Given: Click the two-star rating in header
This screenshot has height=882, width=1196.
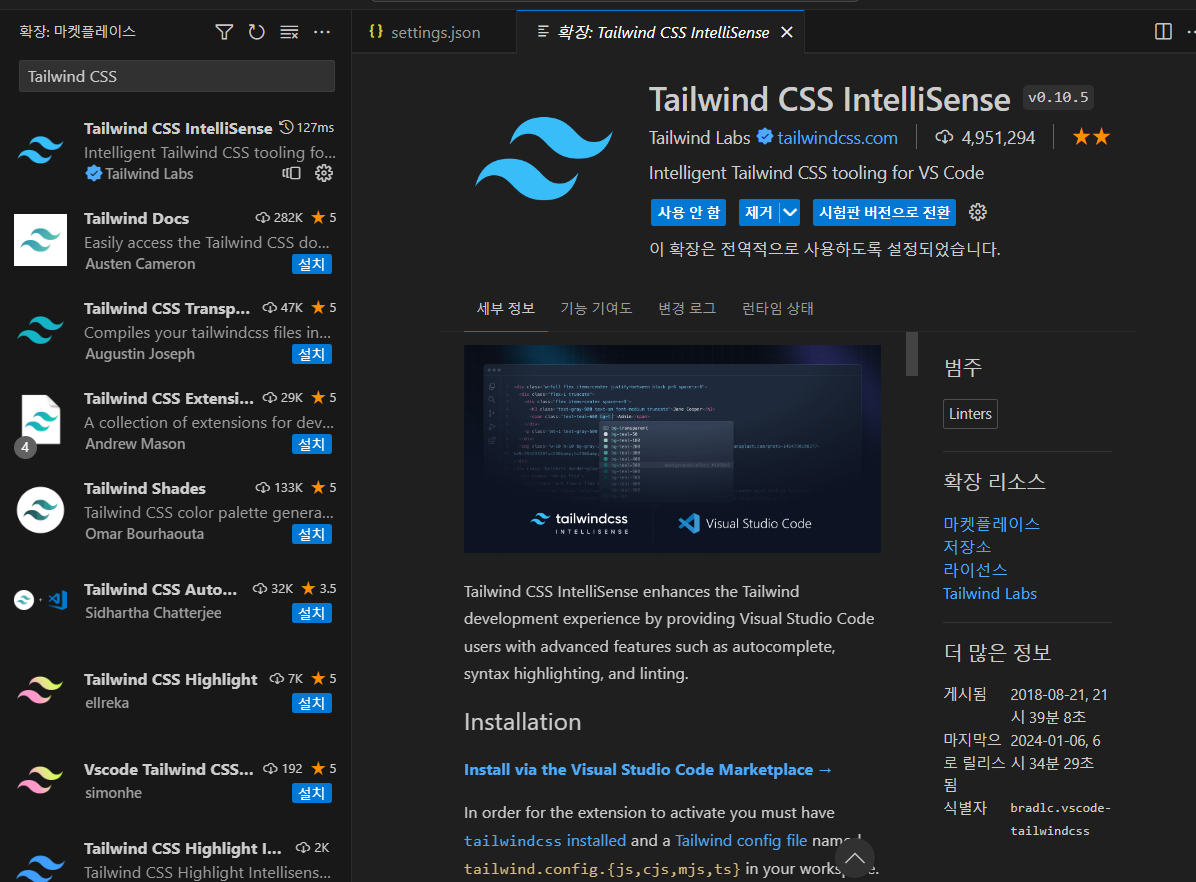Looking at the screenshot, I should coord(1092,137).
